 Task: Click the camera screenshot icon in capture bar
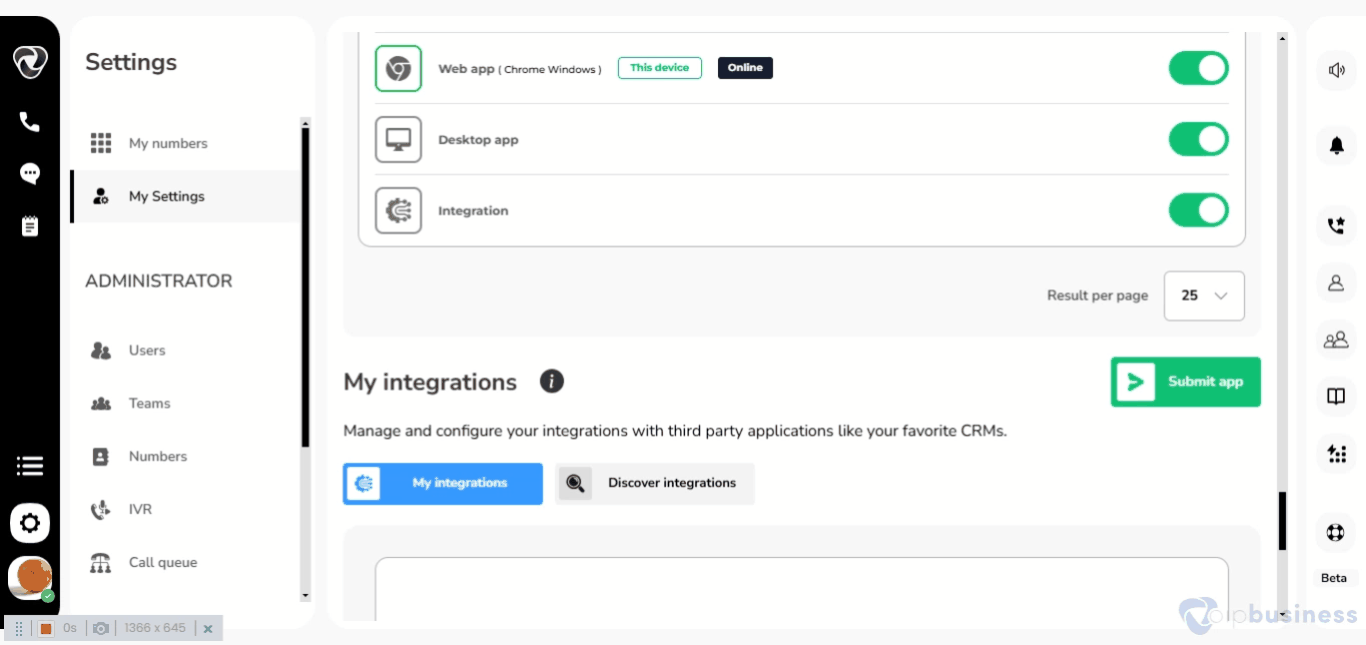pos(100,628)
